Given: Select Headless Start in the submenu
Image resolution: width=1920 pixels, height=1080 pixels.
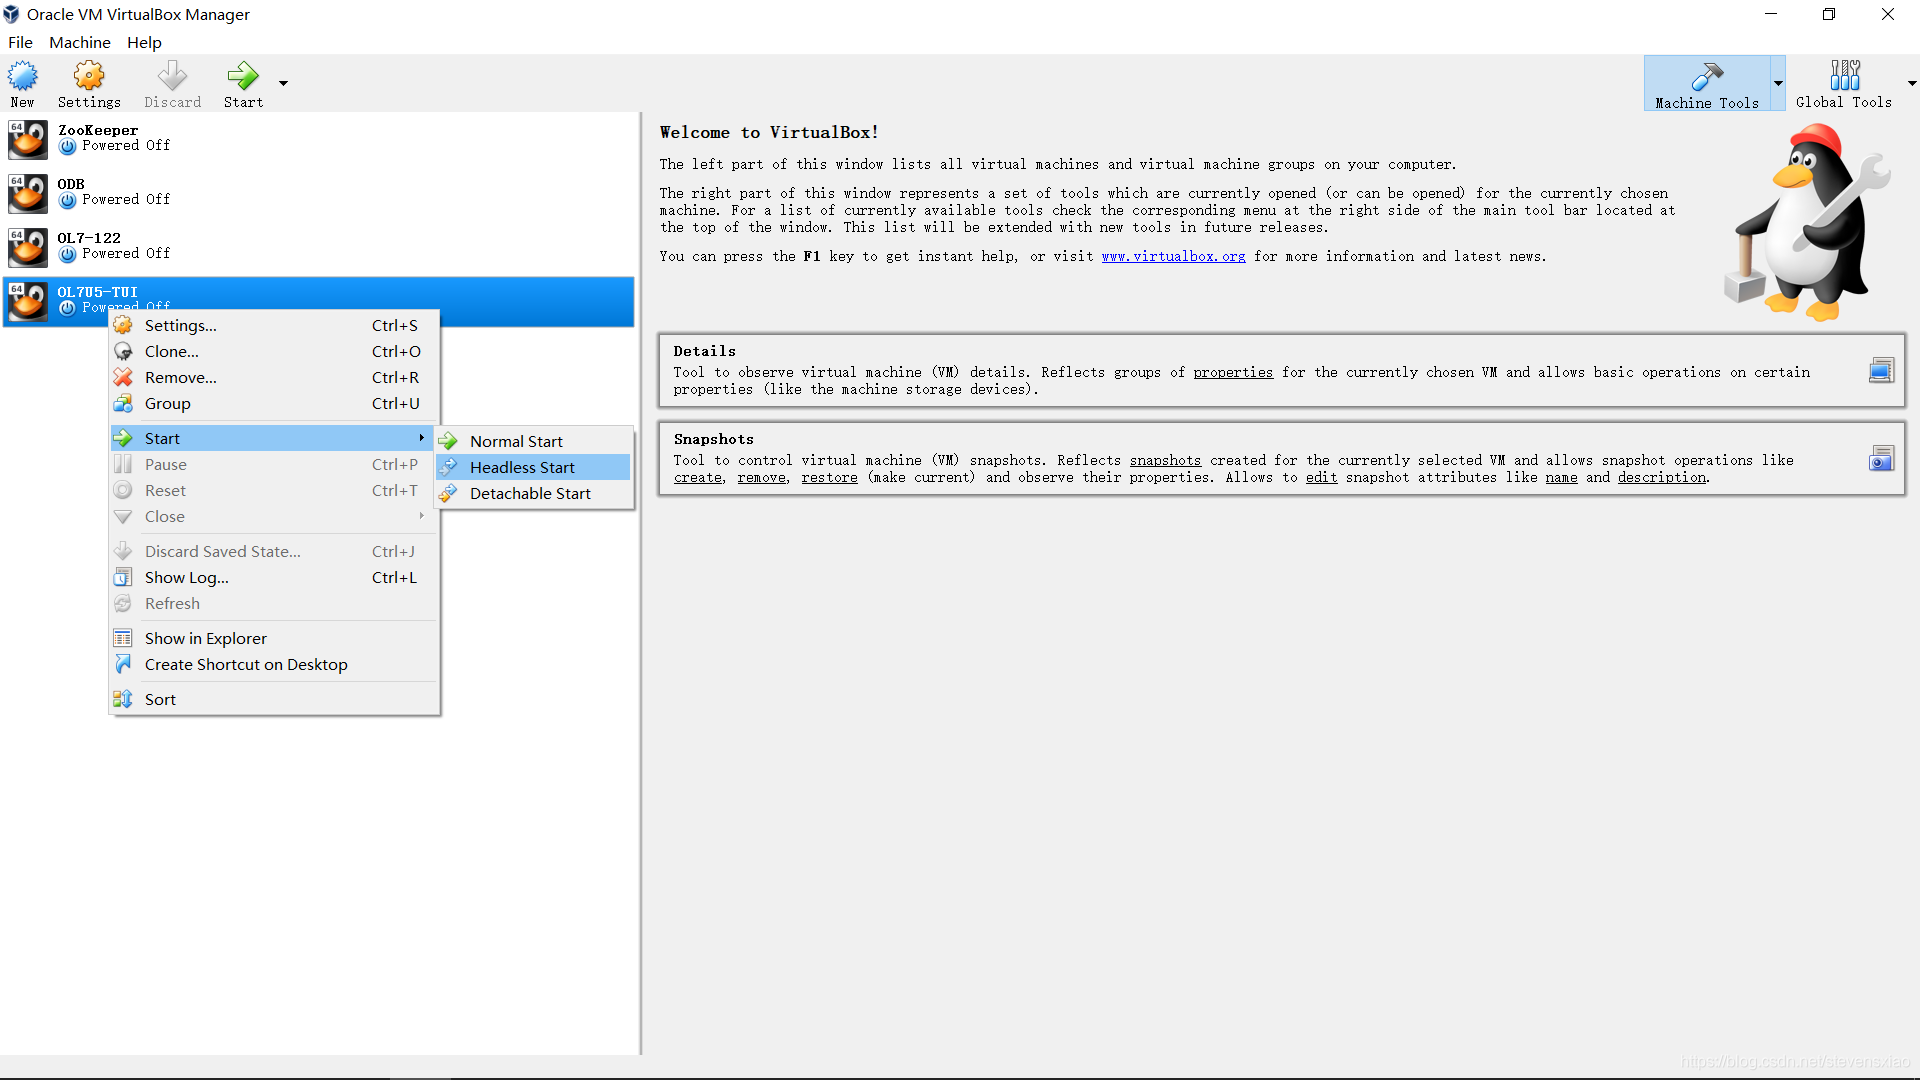Looking at the screenshot, I should (x=533, y=467).
